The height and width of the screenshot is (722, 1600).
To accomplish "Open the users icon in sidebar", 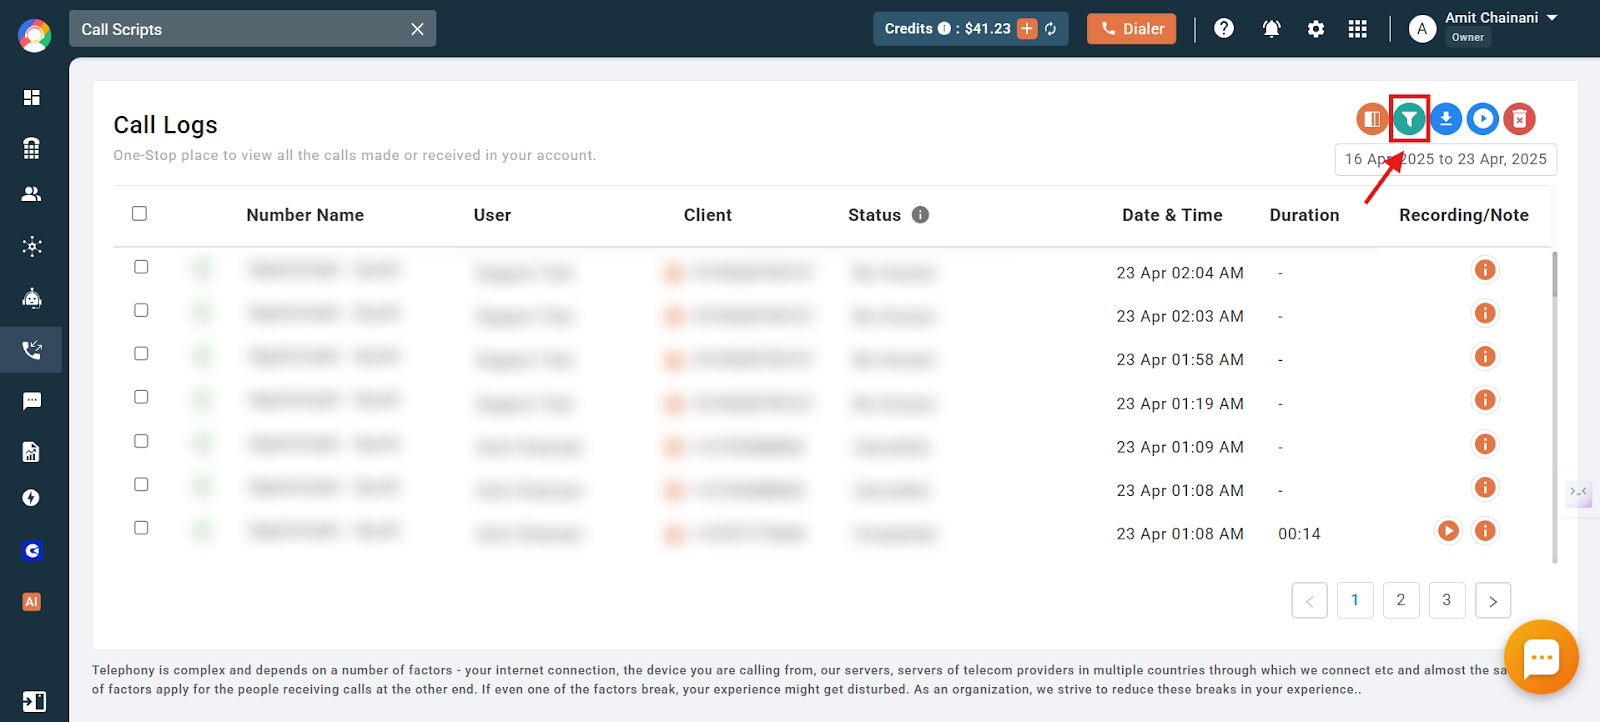I will 32,194.
